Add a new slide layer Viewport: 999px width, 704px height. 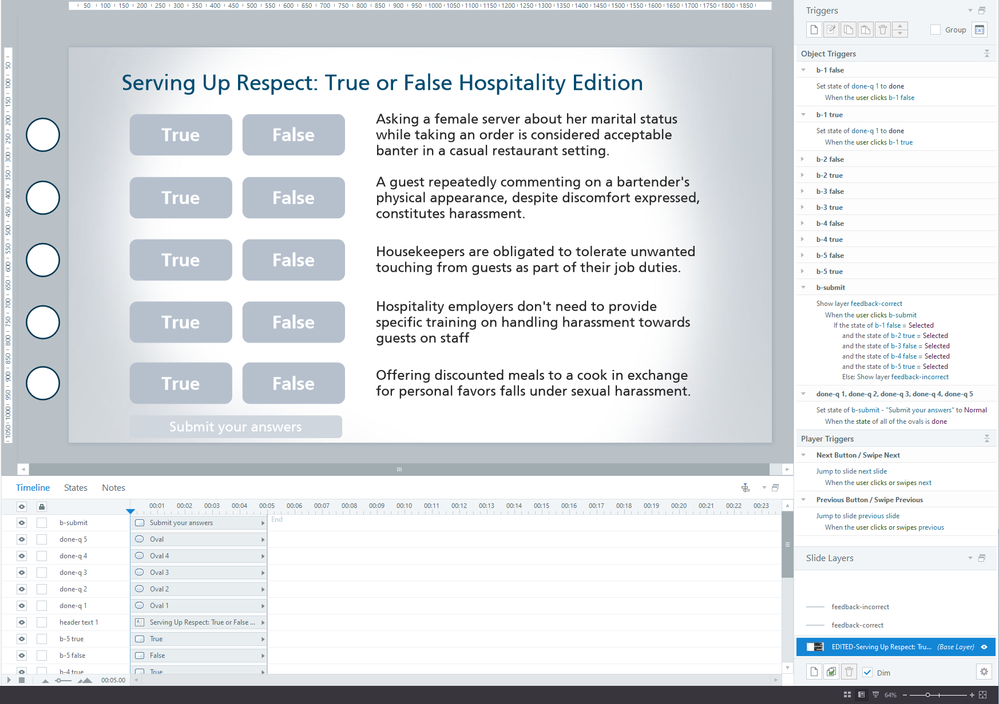814,672
